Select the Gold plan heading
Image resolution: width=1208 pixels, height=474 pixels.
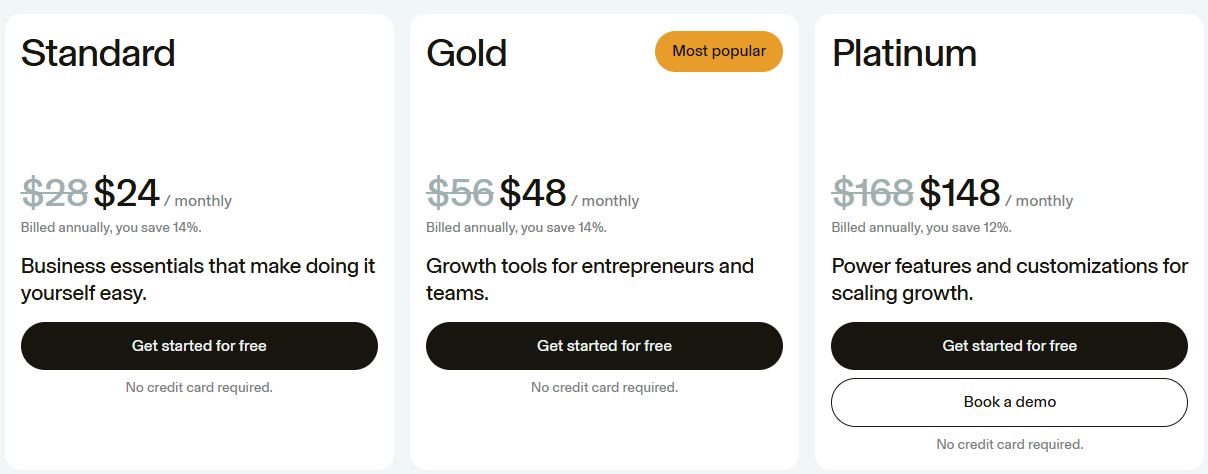pos(466,53)
